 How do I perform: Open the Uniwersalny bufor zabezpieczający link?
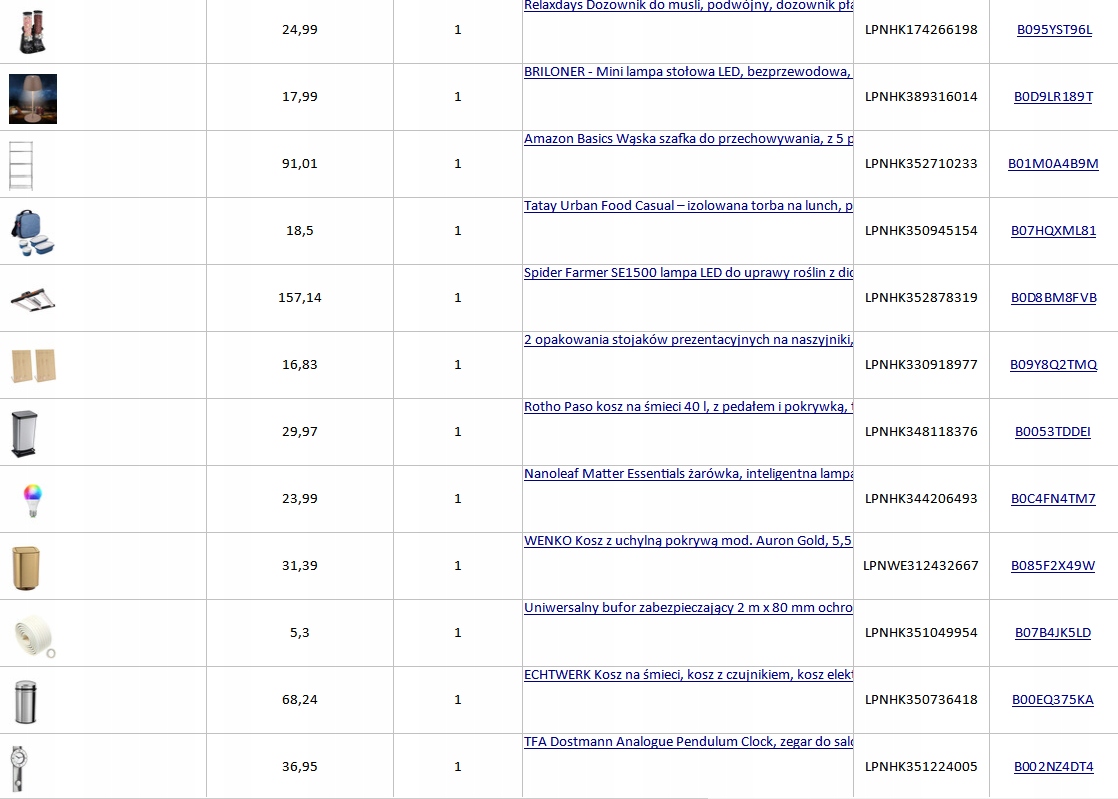688,608
